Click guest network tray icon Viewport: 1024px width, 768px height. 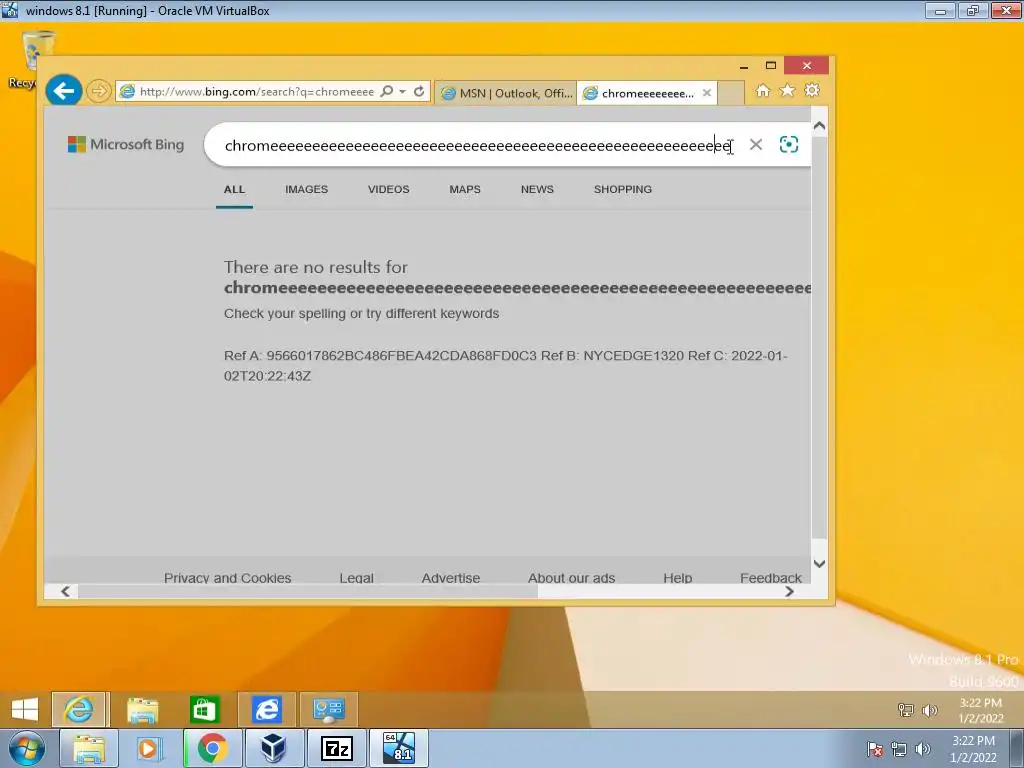(905, 710)
